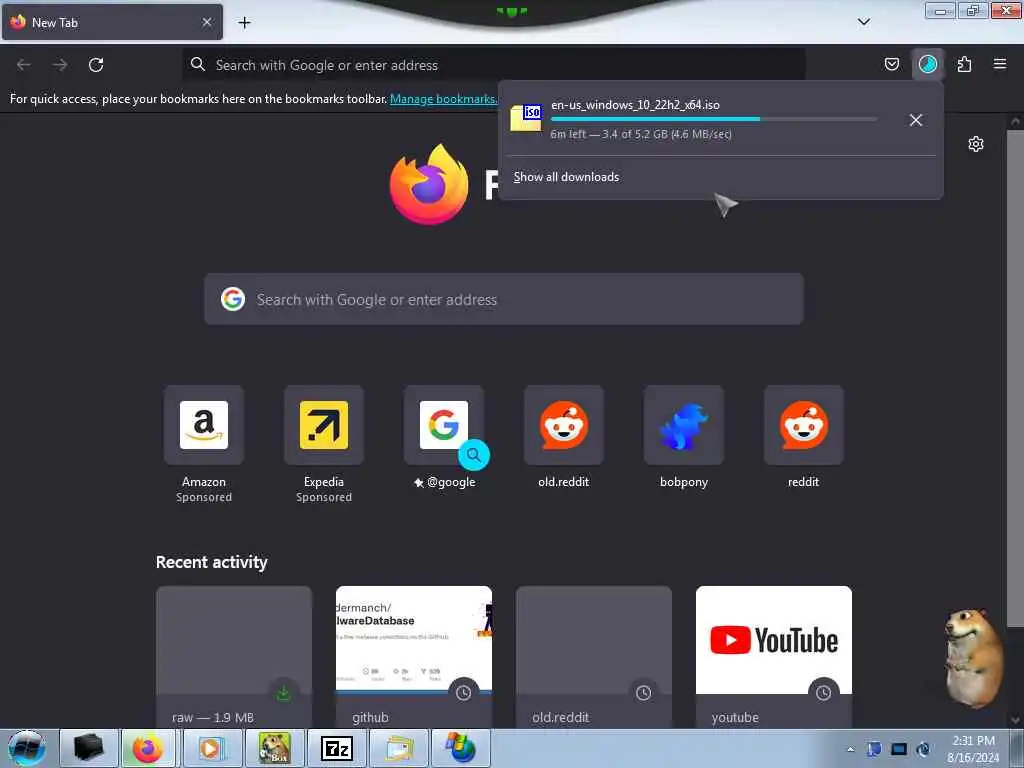1024x768 pixels.
Task: Open personalize new tab gear icon
Action: 976,144
